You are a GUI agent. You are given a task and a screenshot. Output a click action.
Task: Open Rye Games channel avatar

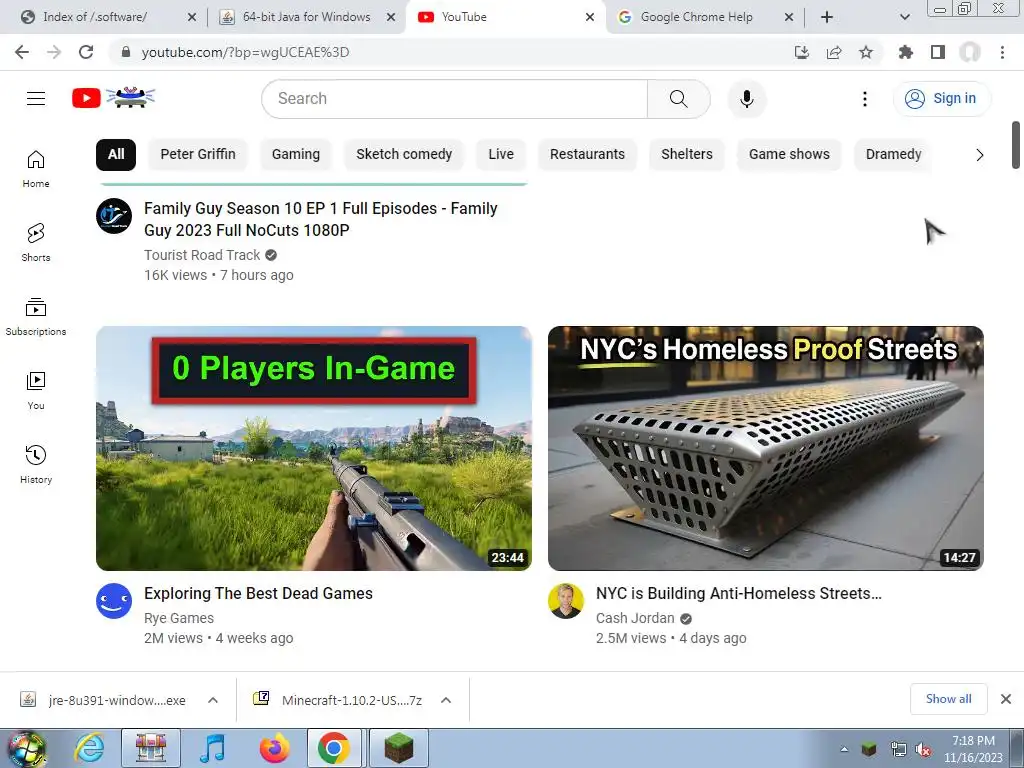tap(114, 601)
